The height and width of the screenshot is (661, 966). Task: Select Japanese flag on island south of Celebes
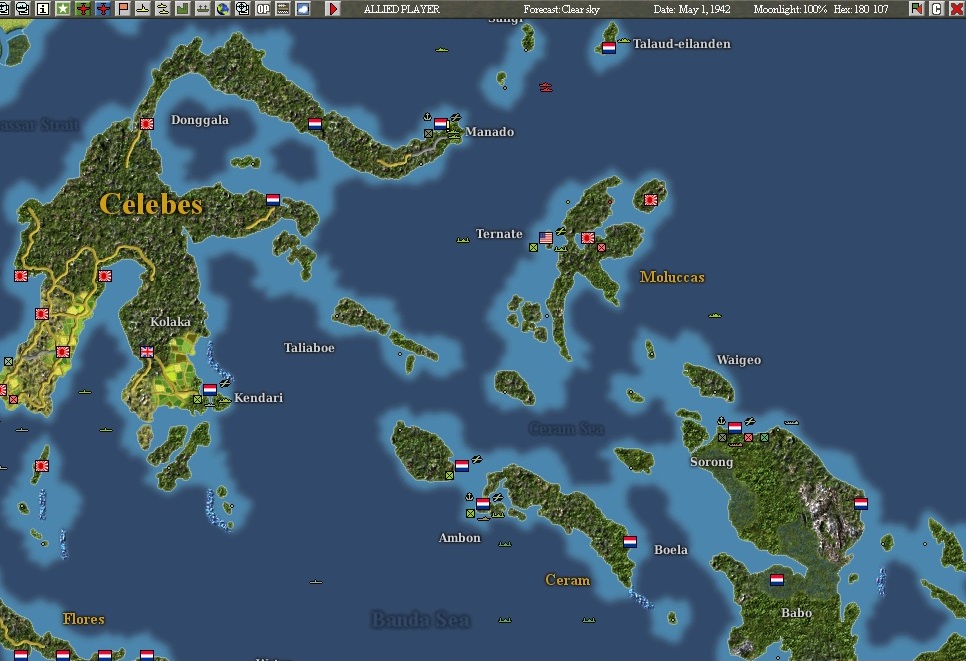41,466
